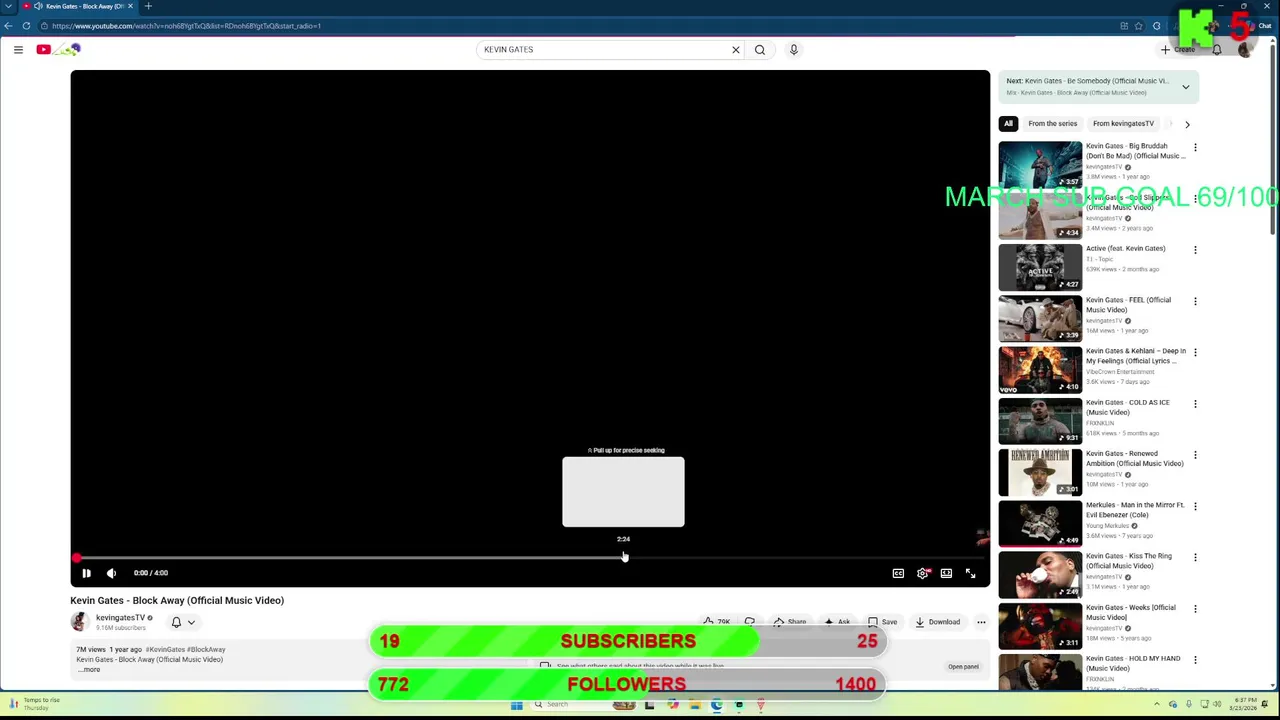Select the From kevingatesTV chip
This screenshot has width=1280, height=720.
[x=1123, y=124]
